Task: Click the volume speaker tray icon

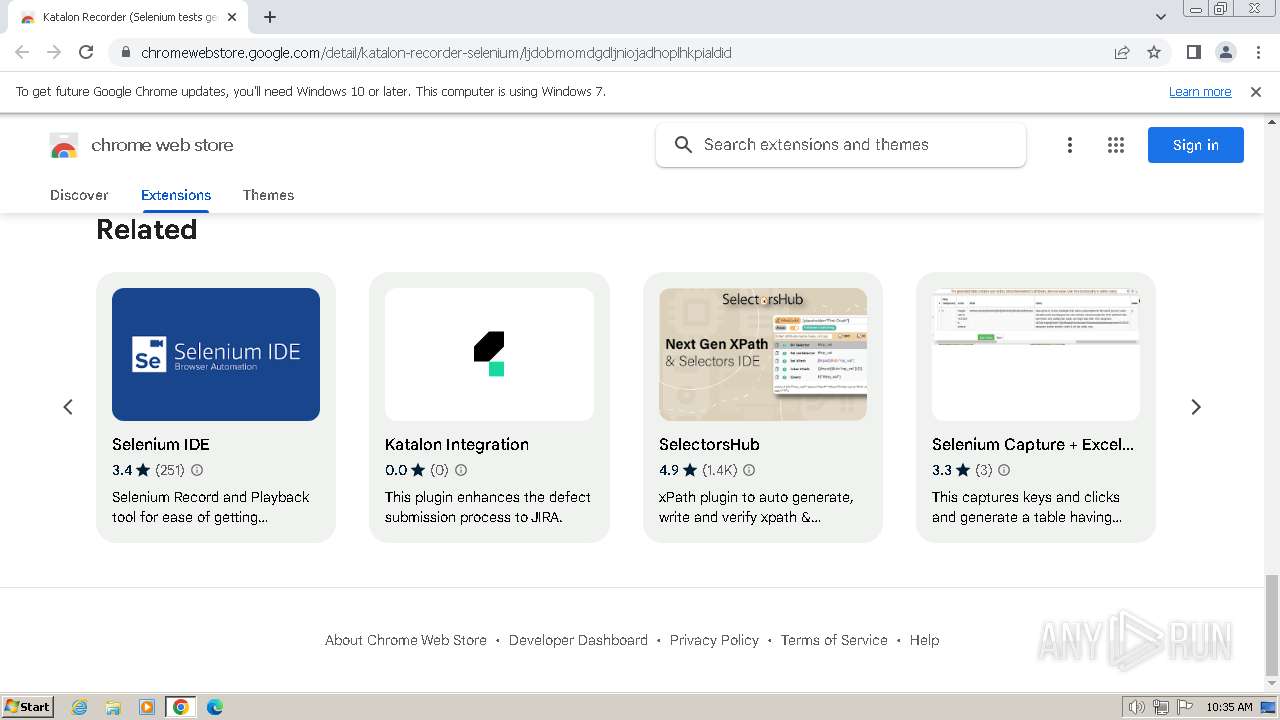Action: (1136, 707)
